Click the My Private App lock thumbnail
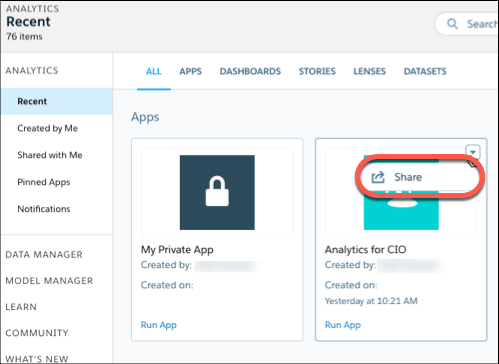Image resolution: width=499 pixels, height=364 pixels. pos(217,192)
